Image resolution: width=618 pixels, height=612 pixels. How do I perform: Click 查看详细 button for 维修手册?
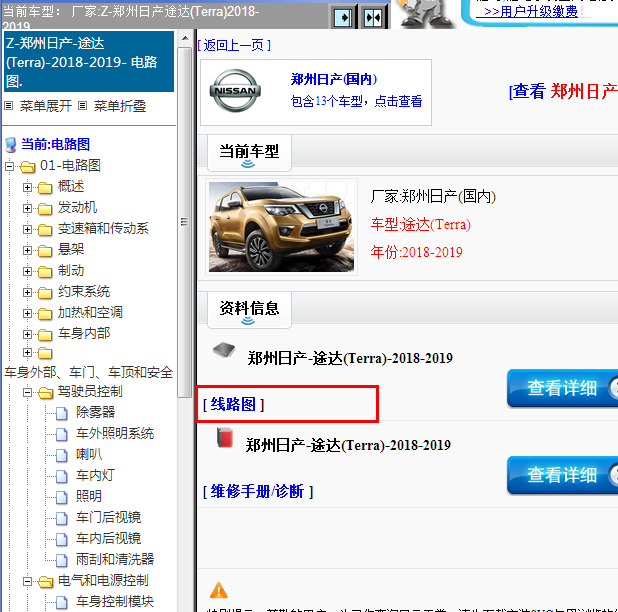pos(562,475)
